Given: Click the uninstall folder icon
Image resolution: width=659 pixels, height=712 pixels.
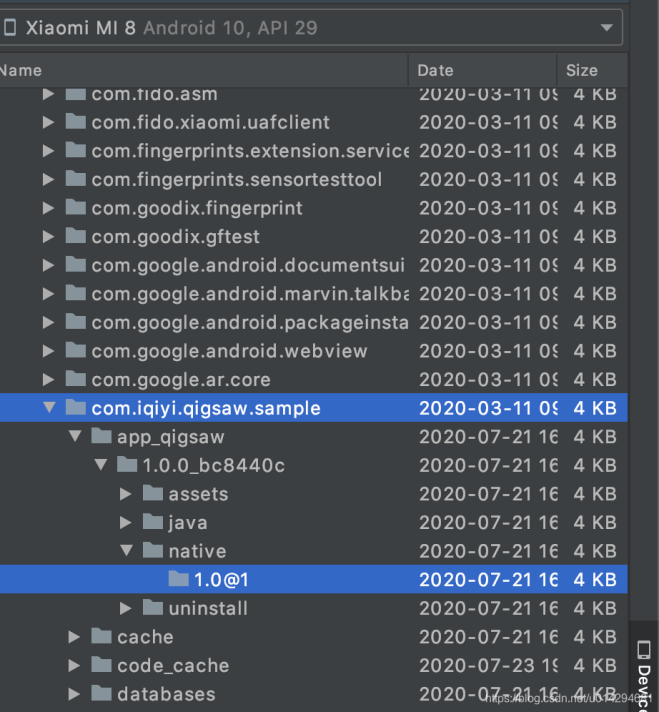Looking at the screenshot, I should 153,608.
